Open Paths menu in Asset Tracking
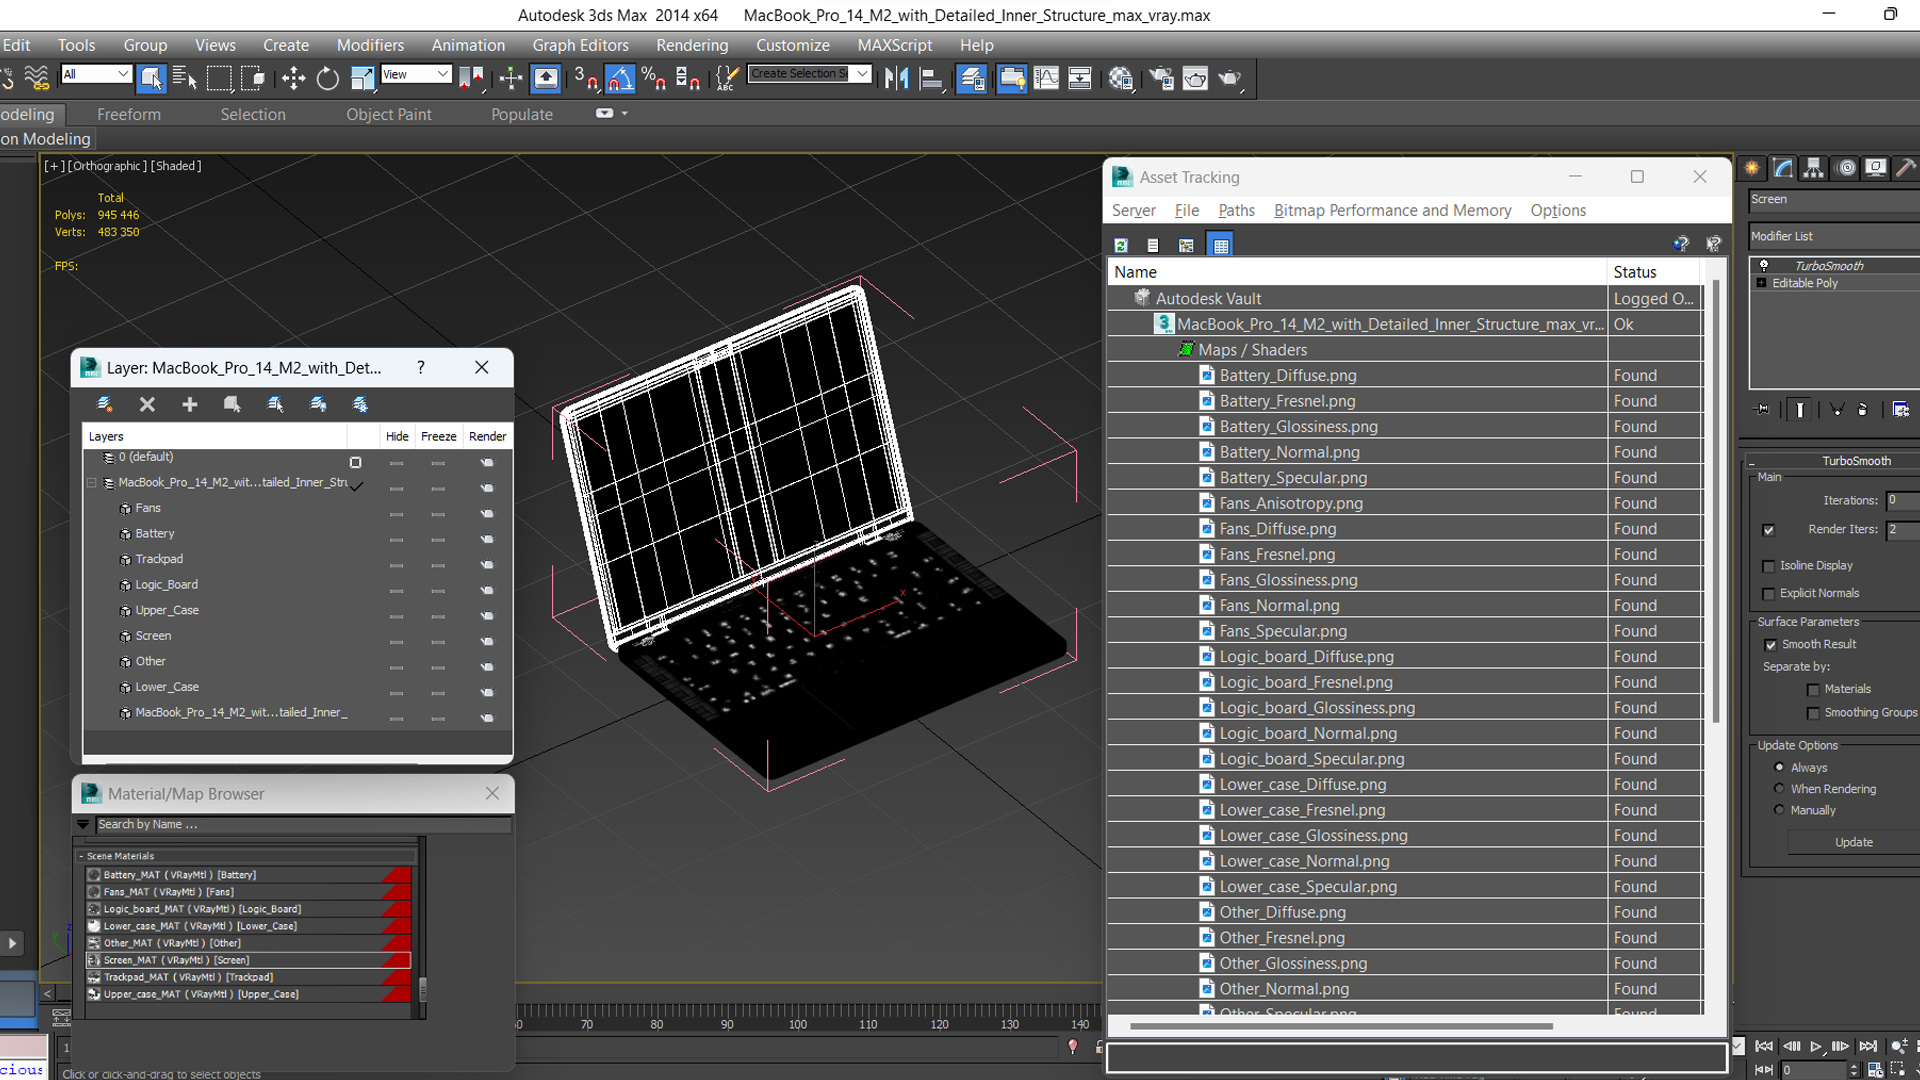The width and height of the screenshot is (1920, 1080). [x=1236, y=210]
